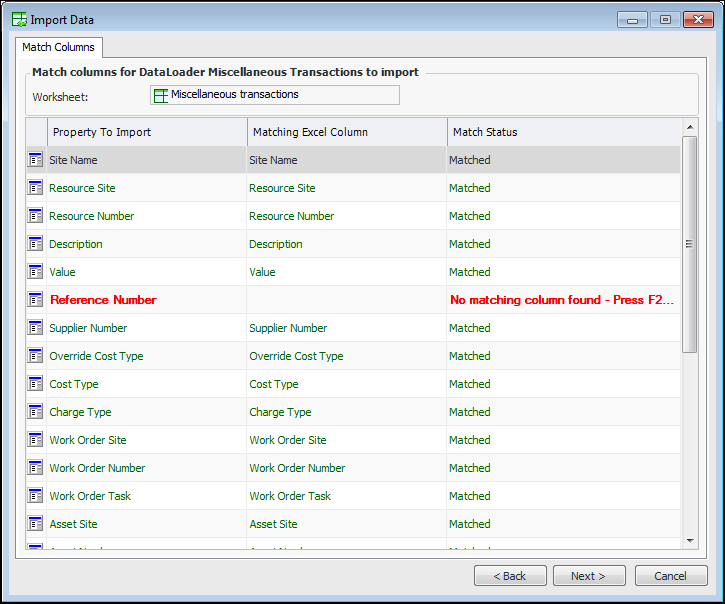The image size is (725, 604).
Task: Click the Matching Excel Column header
Action: pyautogui.click(x=346, y=132)
